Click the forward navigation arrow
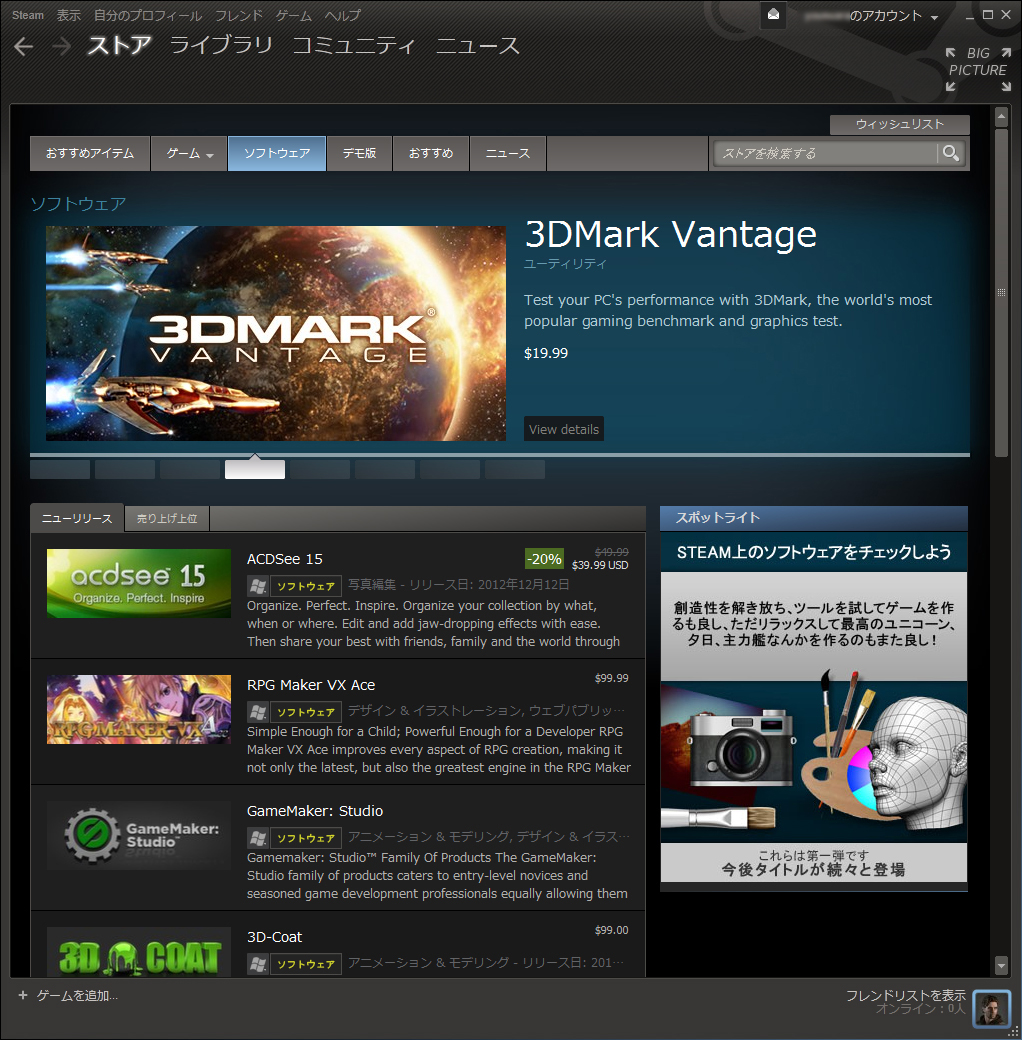This screenshot has width=1022, height=1040. coord(61,46)
